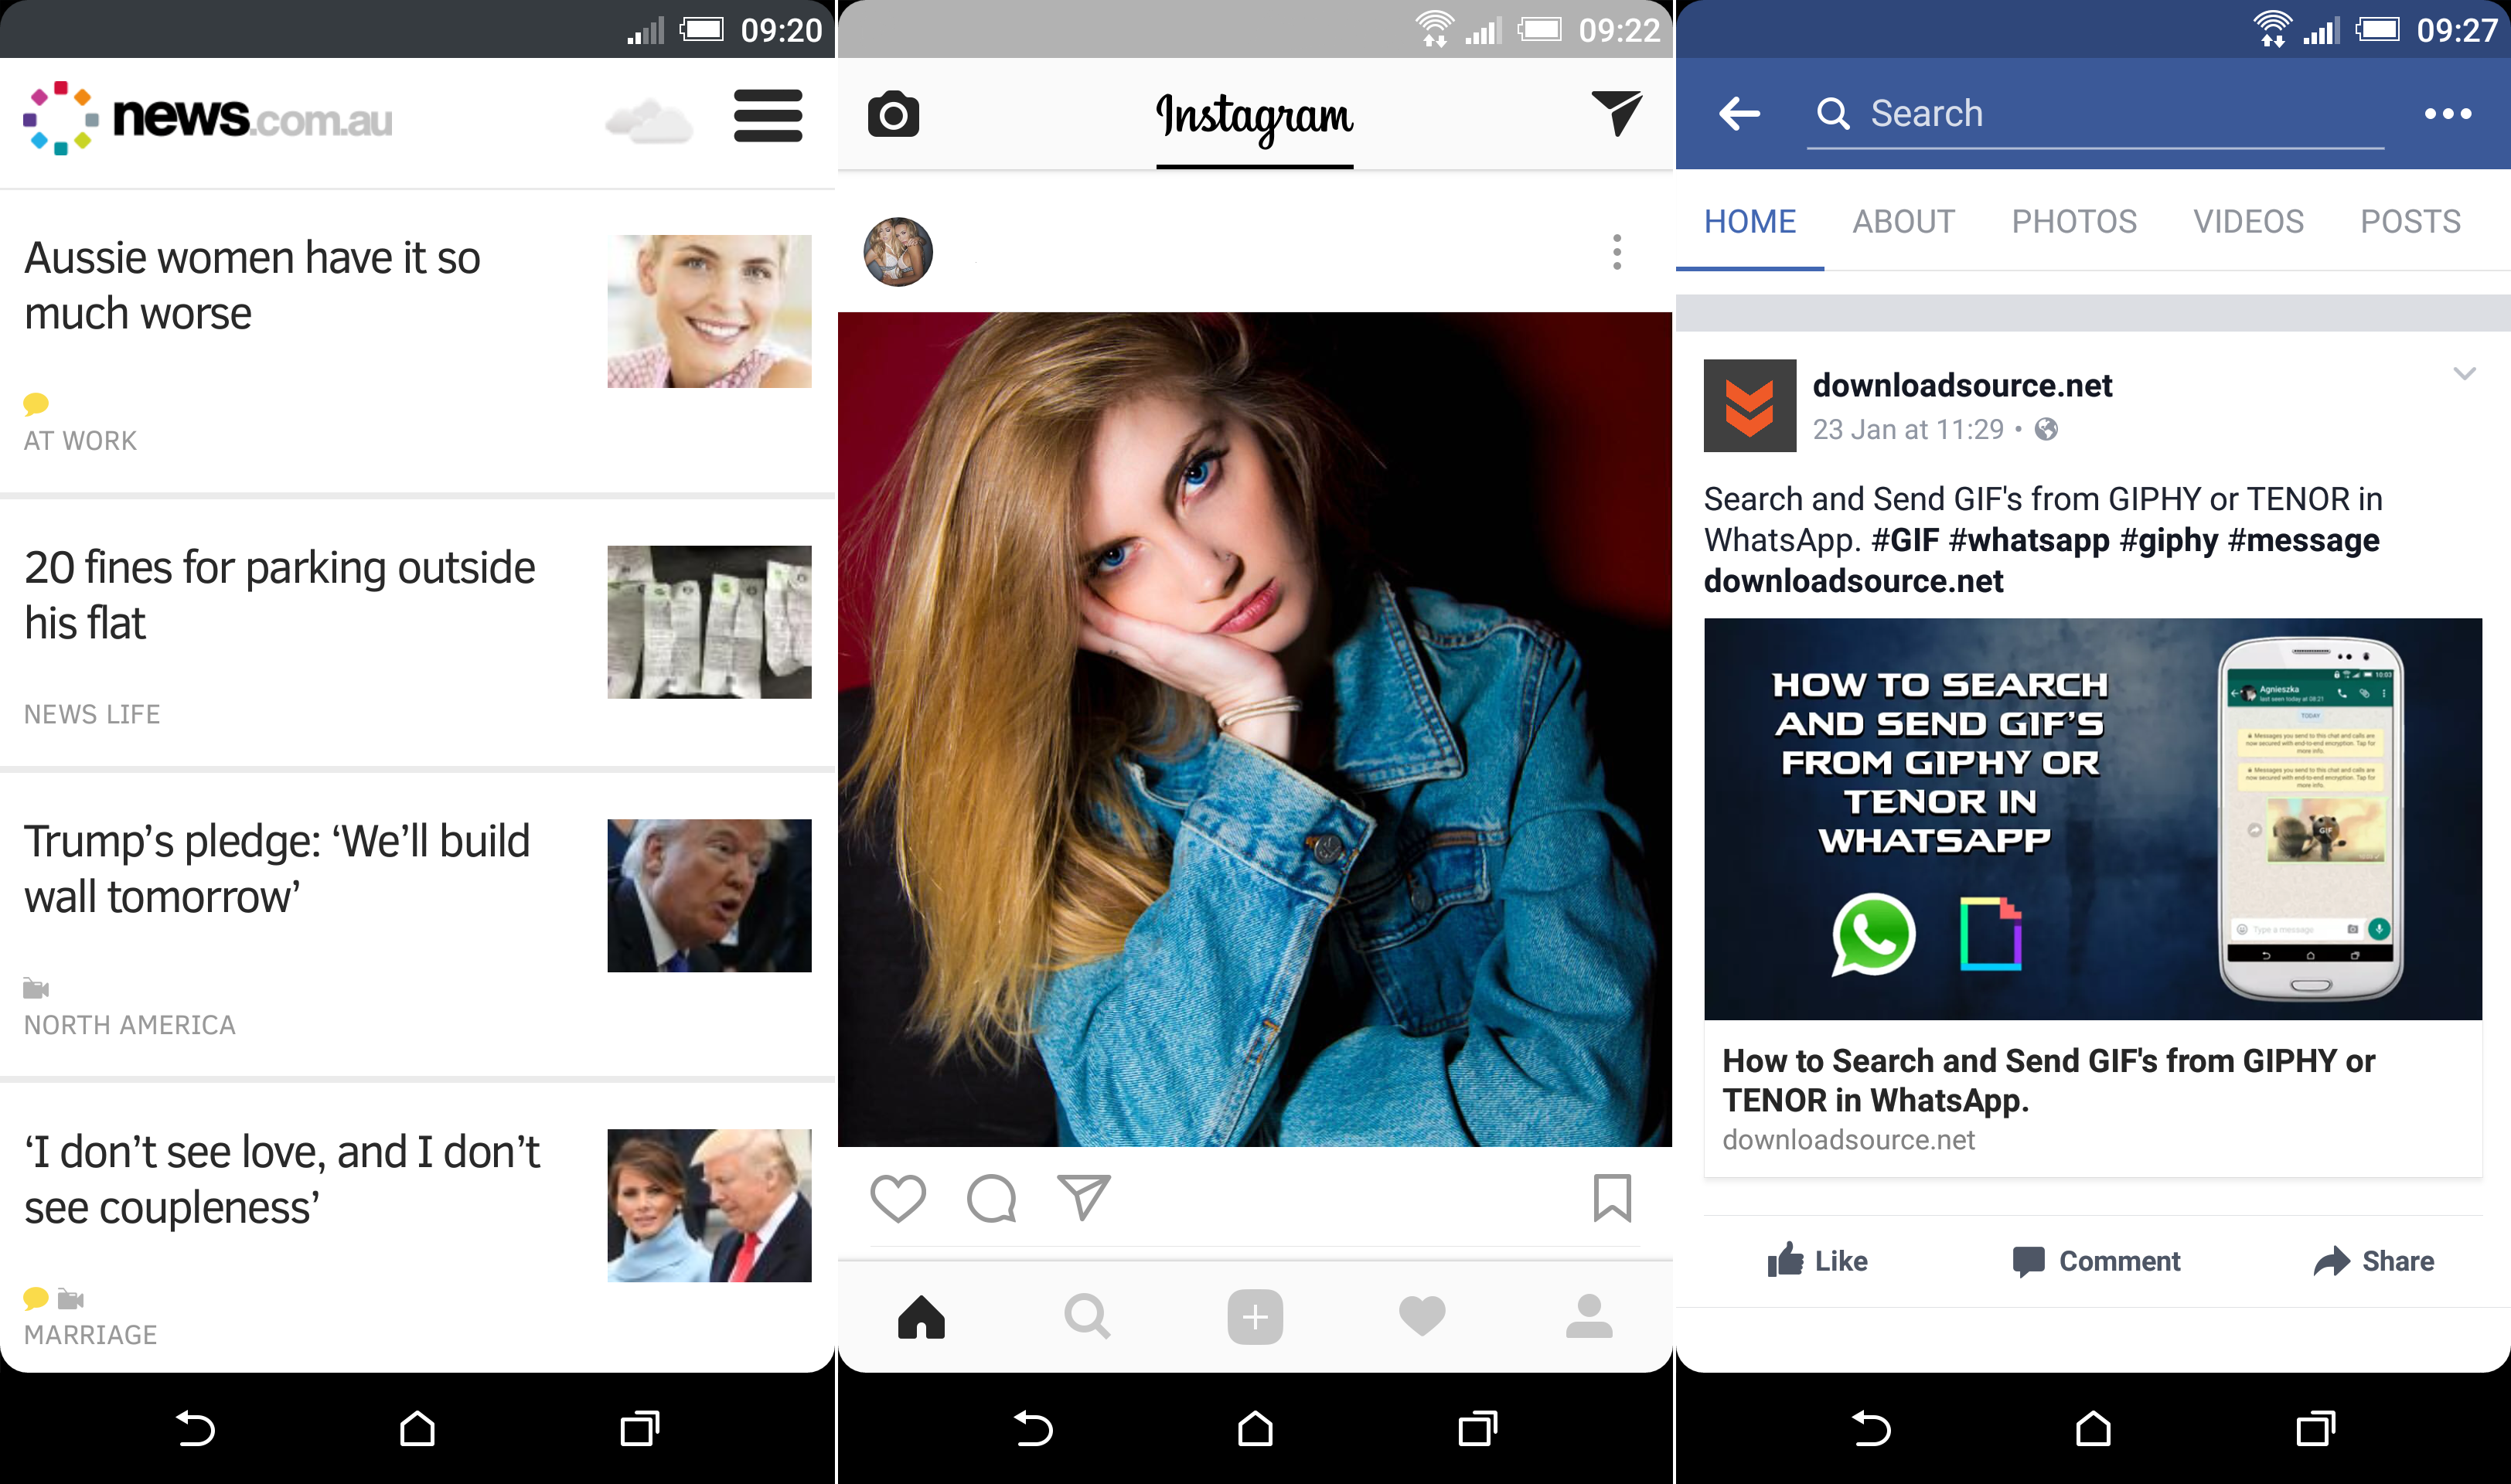Comment on the Facebook post

pos(2095,1261)
